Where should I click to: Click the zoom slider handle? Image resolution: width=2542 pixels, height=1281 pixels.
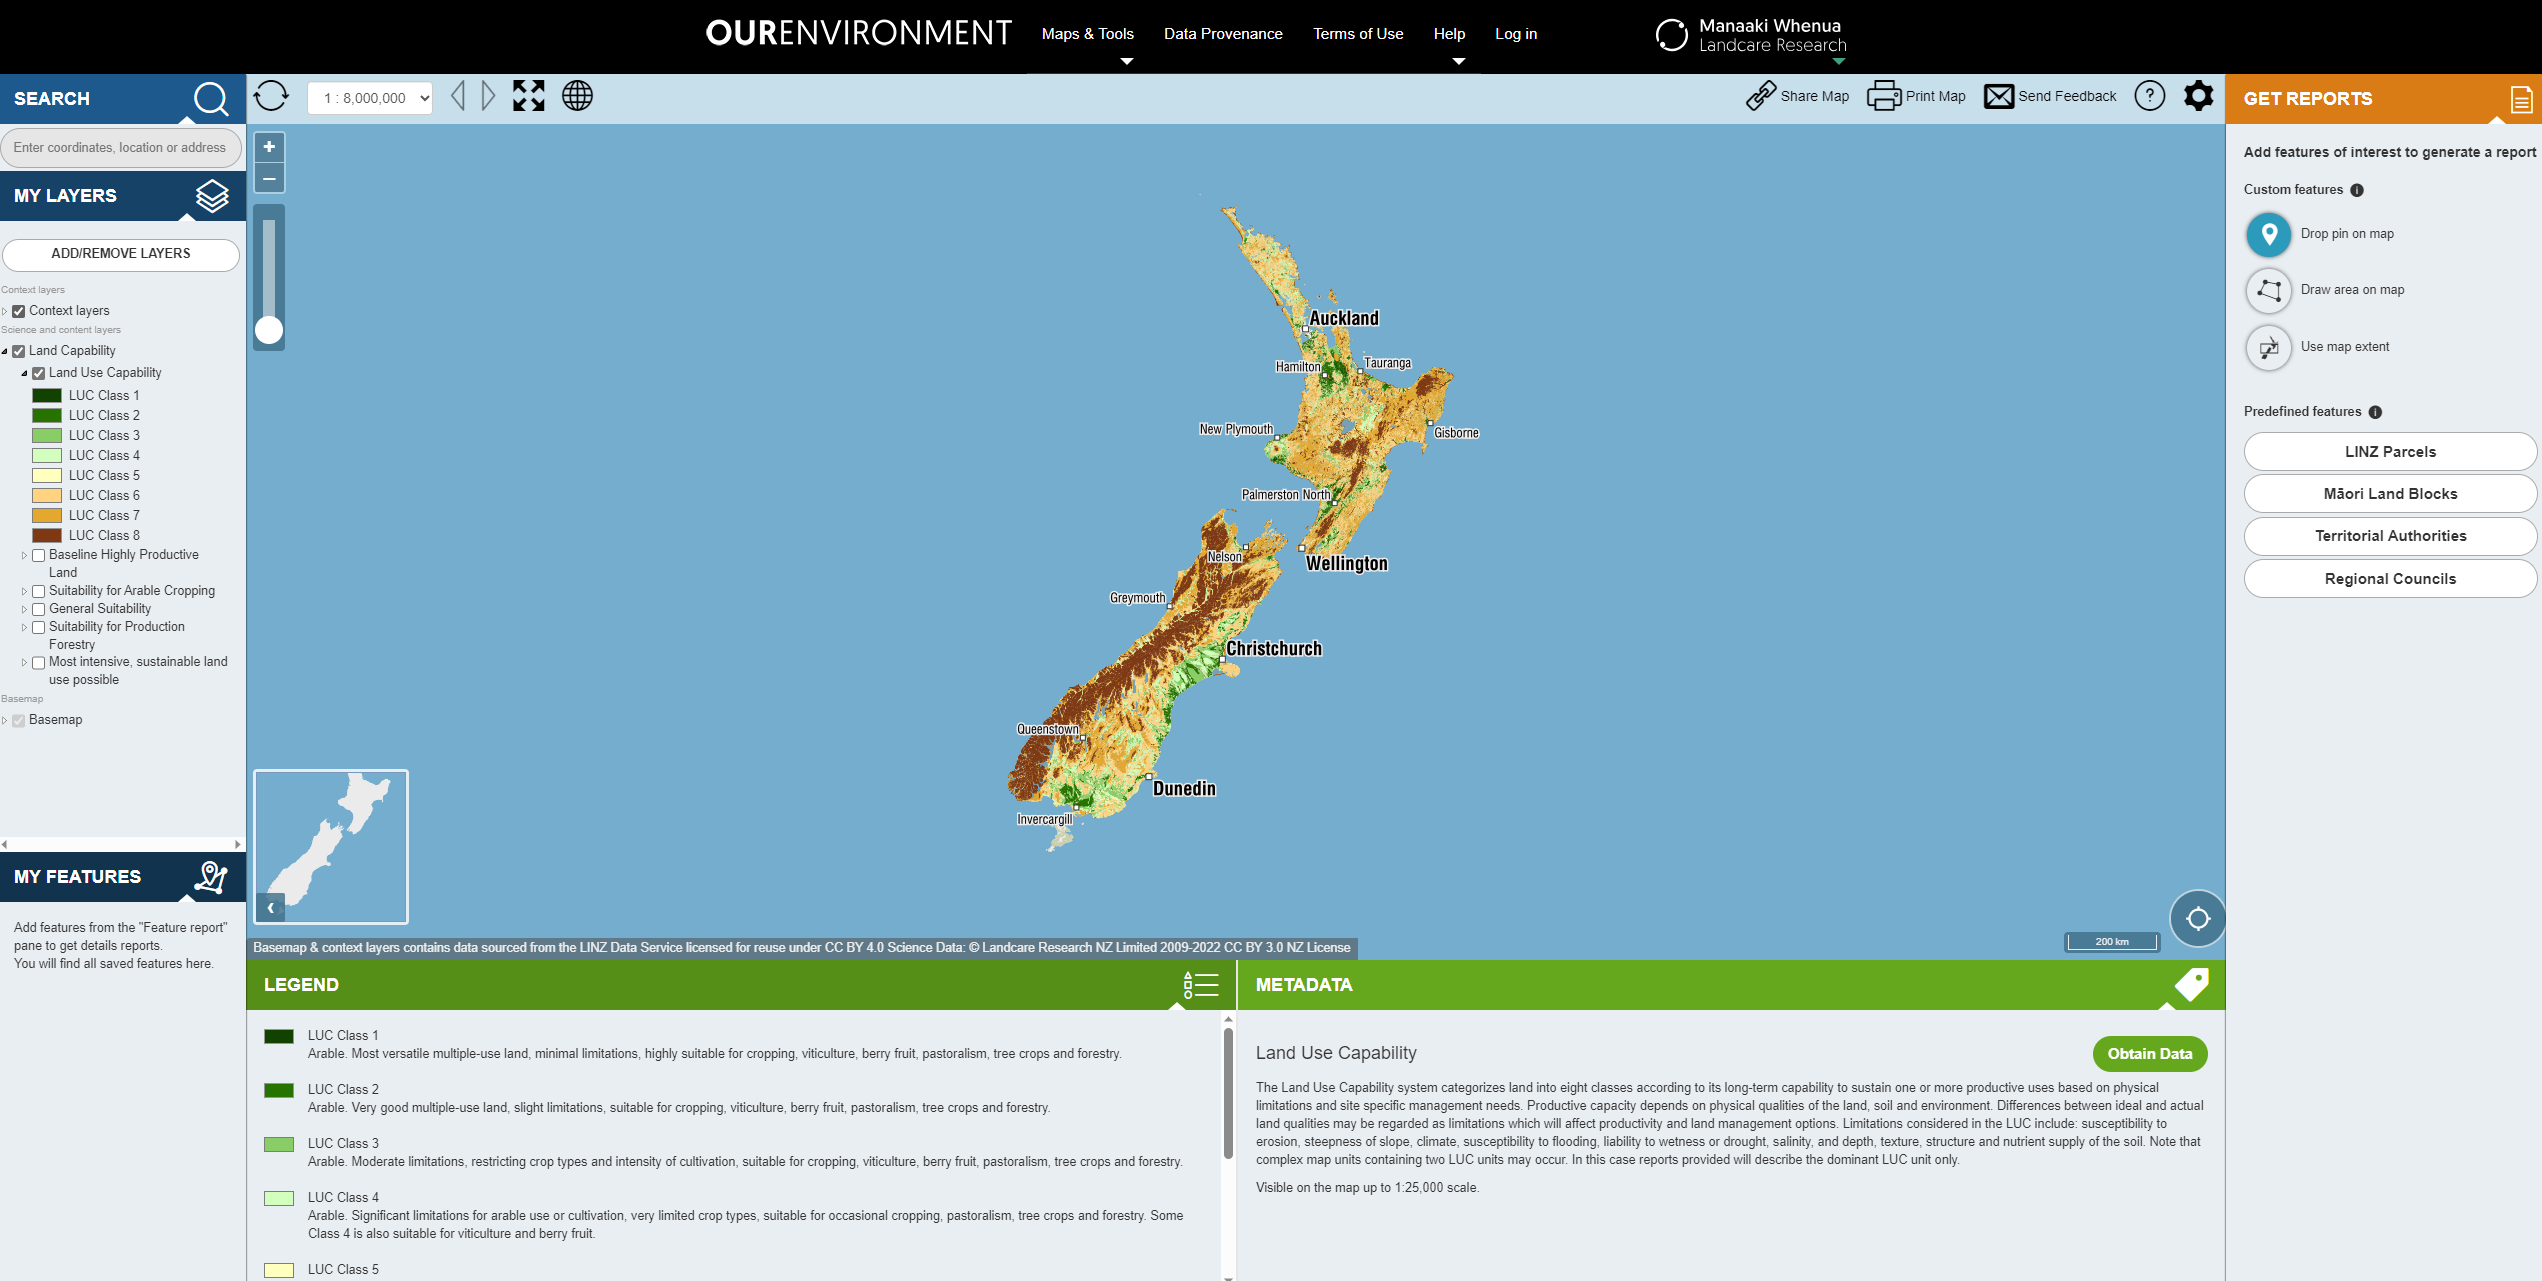click(269, 330)
